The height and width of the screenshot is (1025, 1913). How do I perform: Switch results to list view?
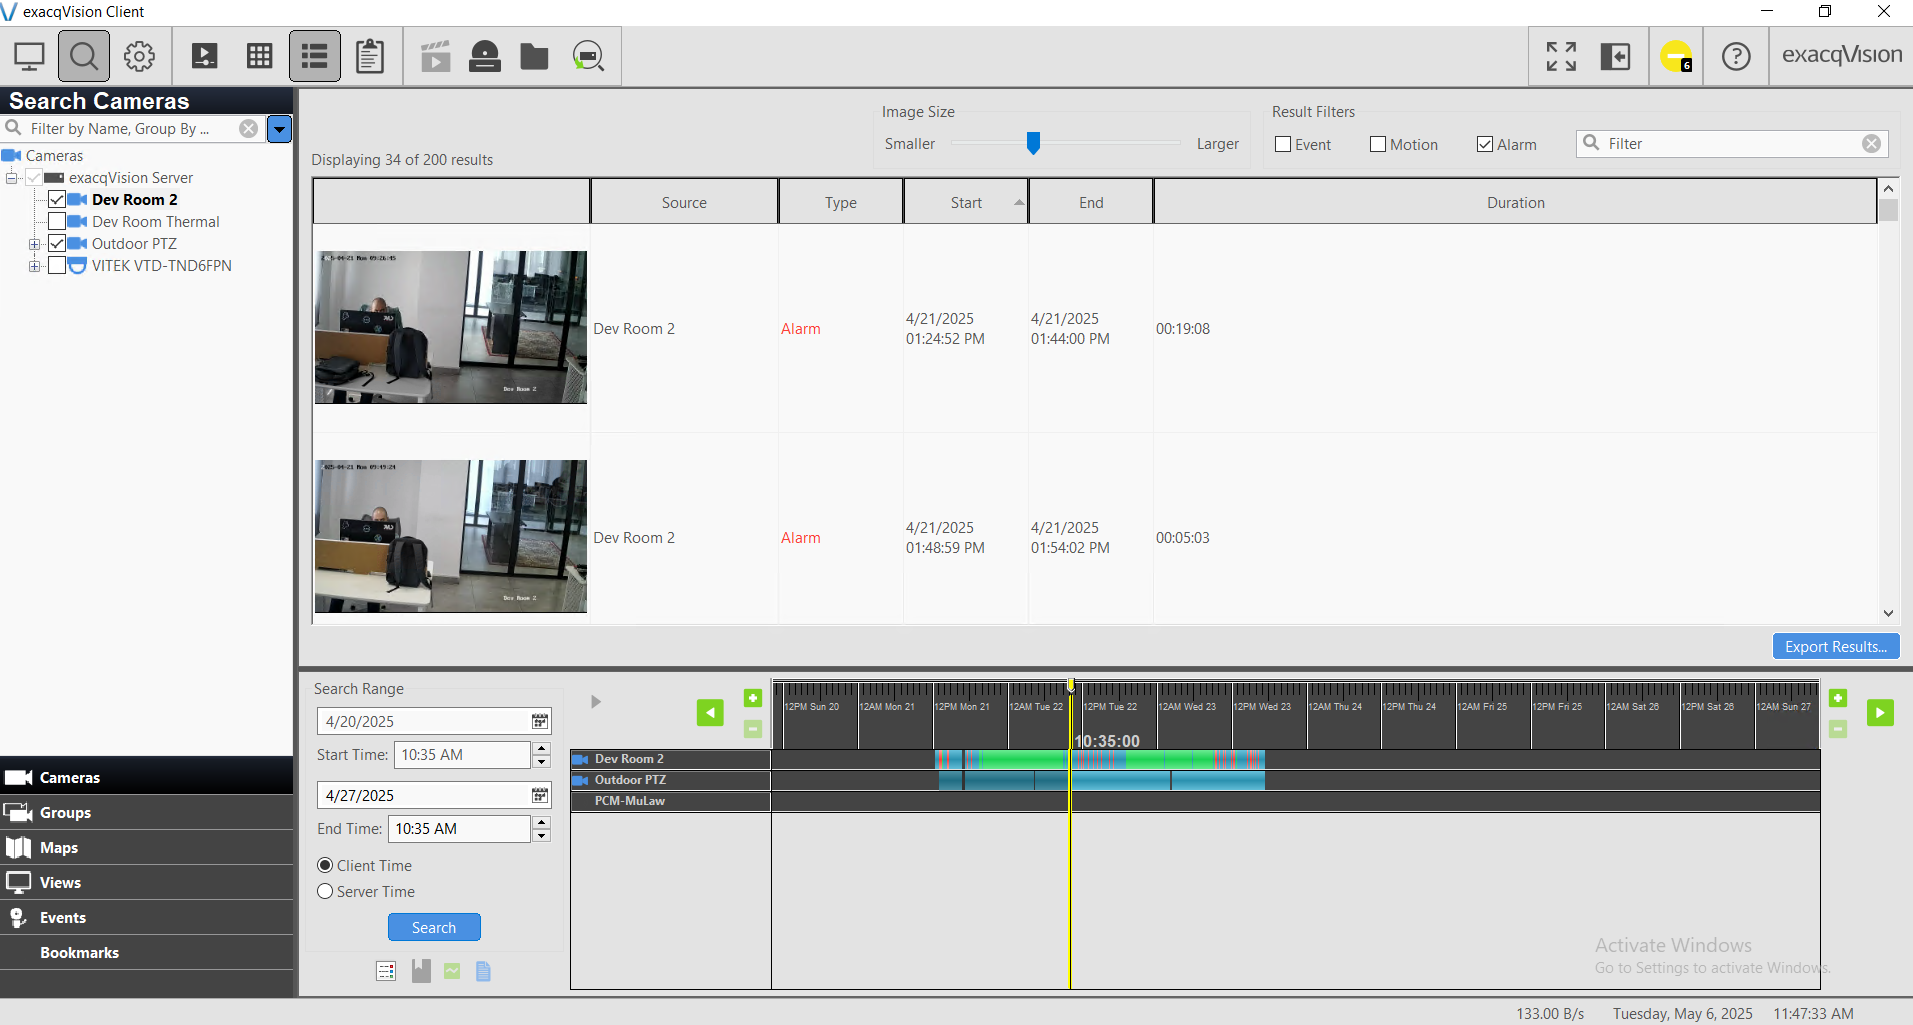pos(315,56)
